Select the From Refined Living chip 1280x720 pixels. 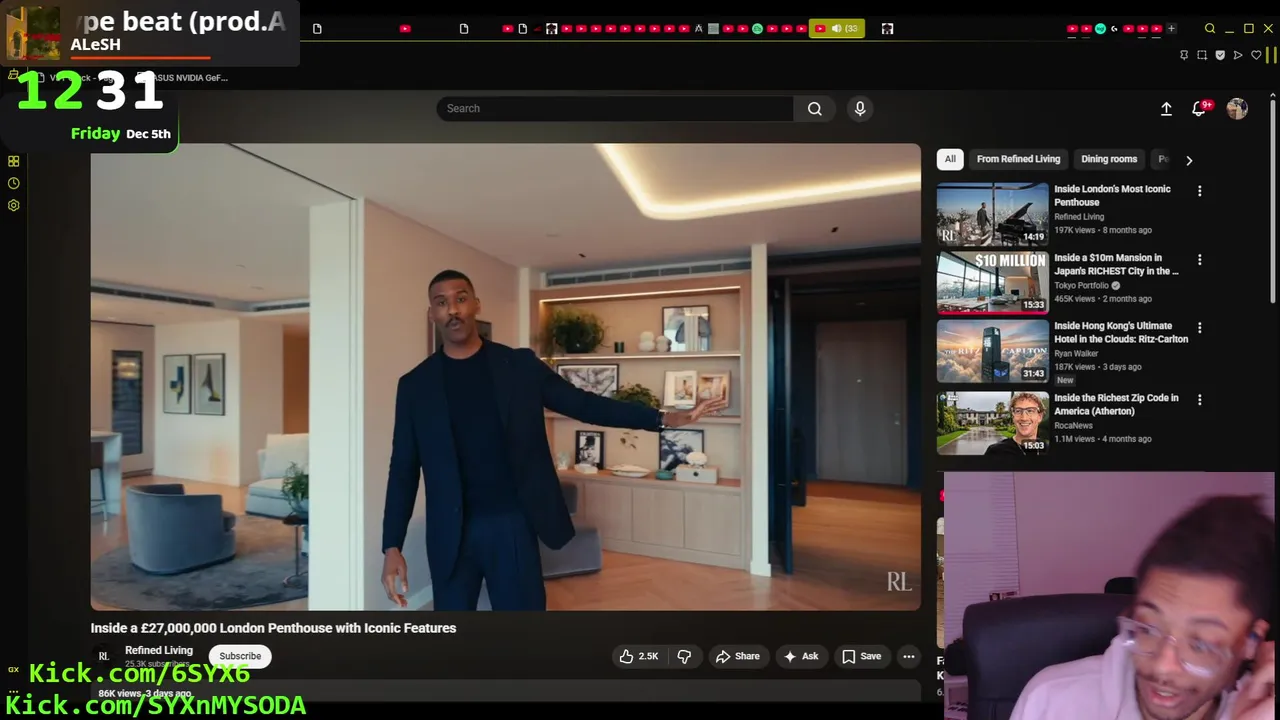(1018, 159)
